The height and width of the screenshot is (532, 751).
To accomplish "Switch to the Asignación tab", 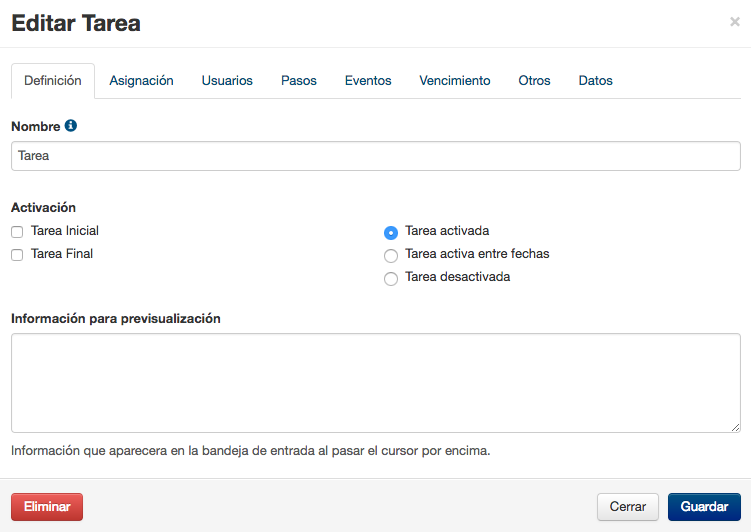I will (x=141, y=80).
